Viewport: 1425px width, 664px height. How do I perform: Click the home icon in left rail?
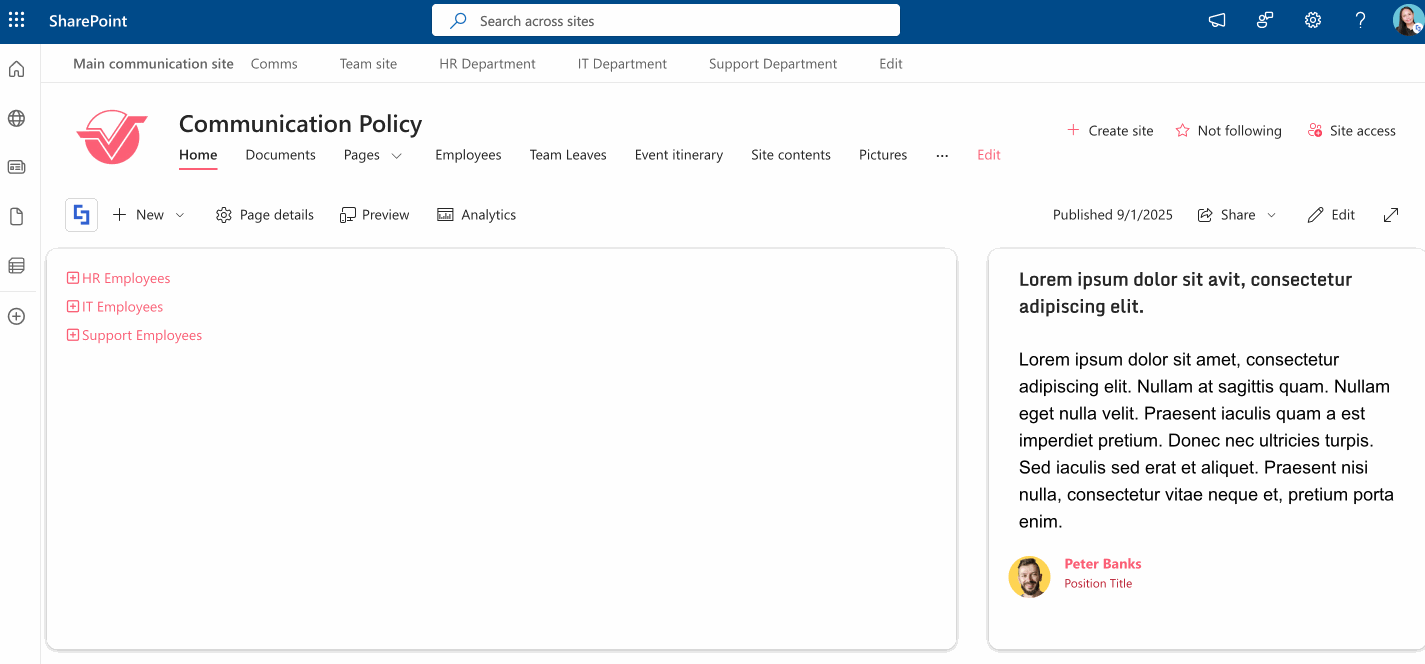pos(16,69)
